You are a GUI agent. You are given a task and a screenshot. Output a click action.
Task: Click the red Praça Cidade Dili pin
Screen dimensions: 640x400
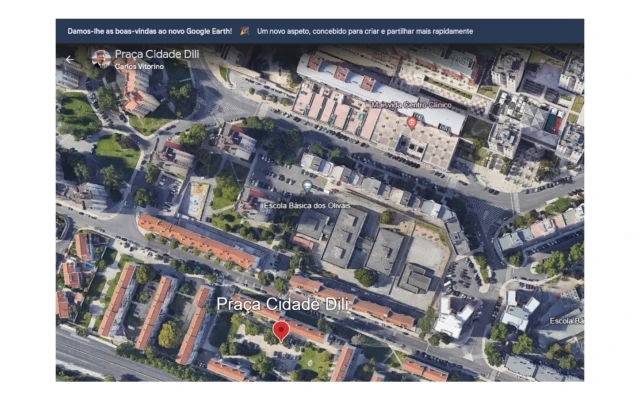[282, 330]
